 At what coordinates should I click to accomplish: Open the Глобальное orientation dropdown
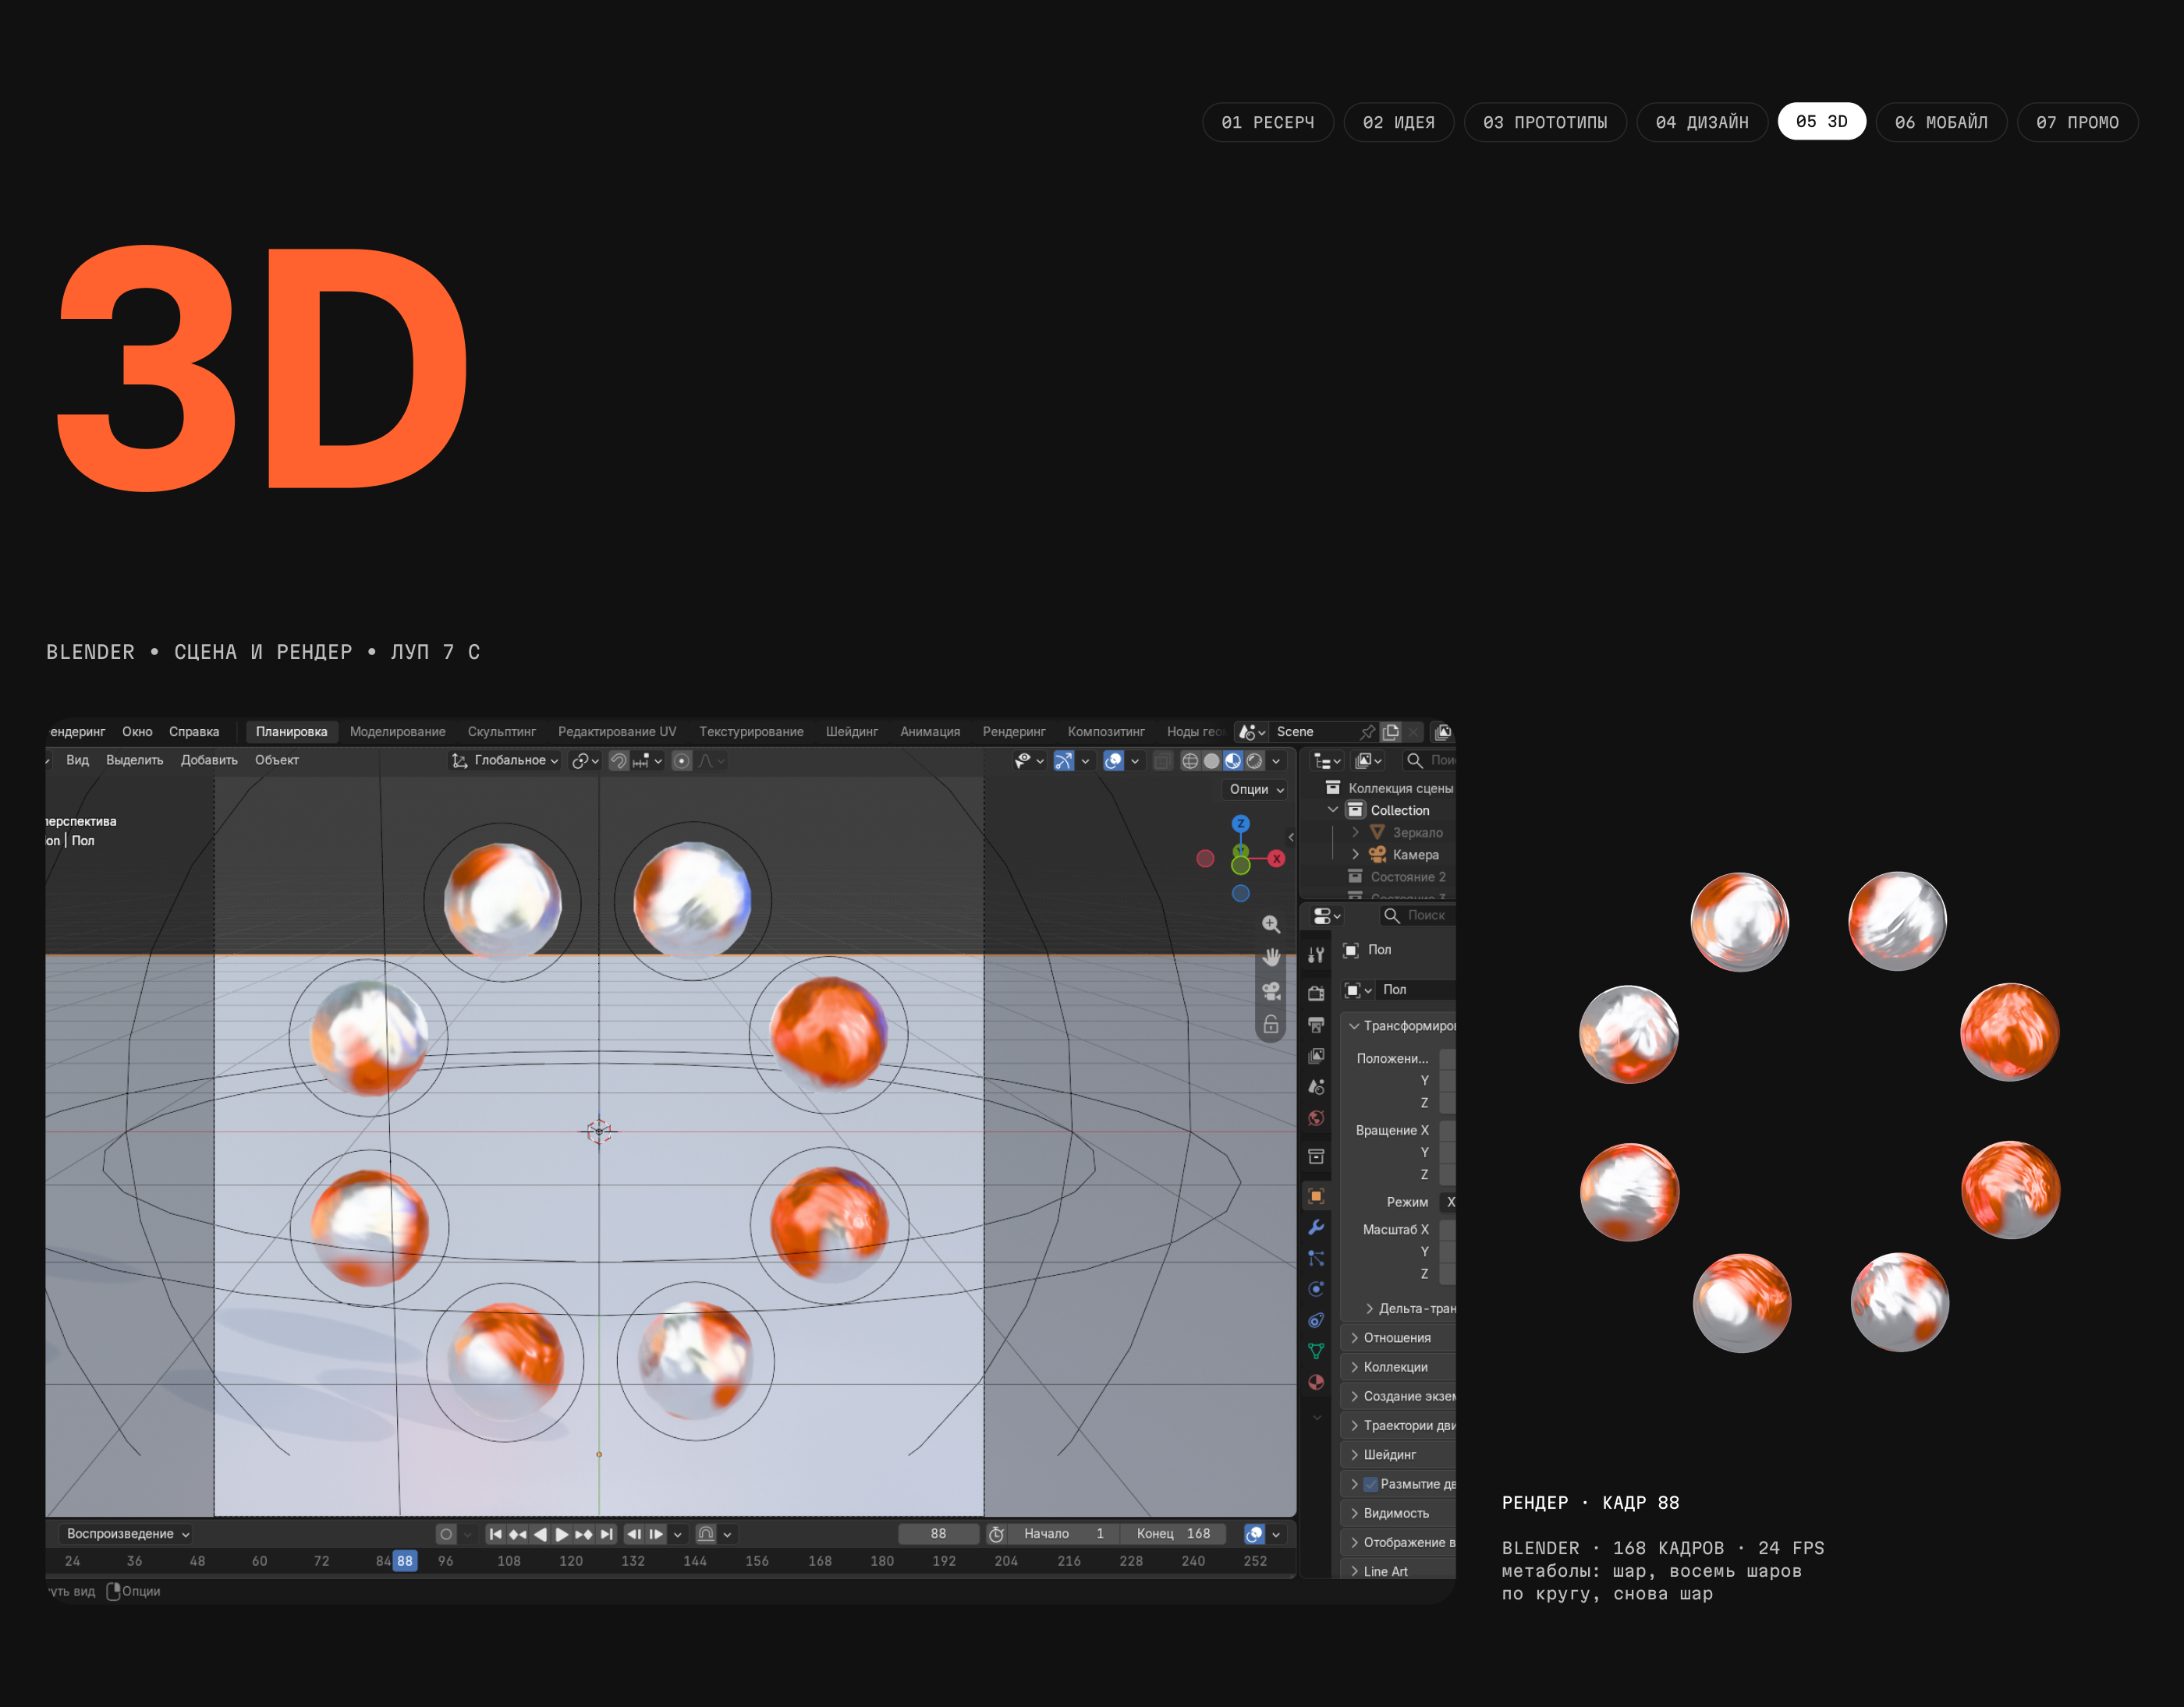(x=505, y=761)
